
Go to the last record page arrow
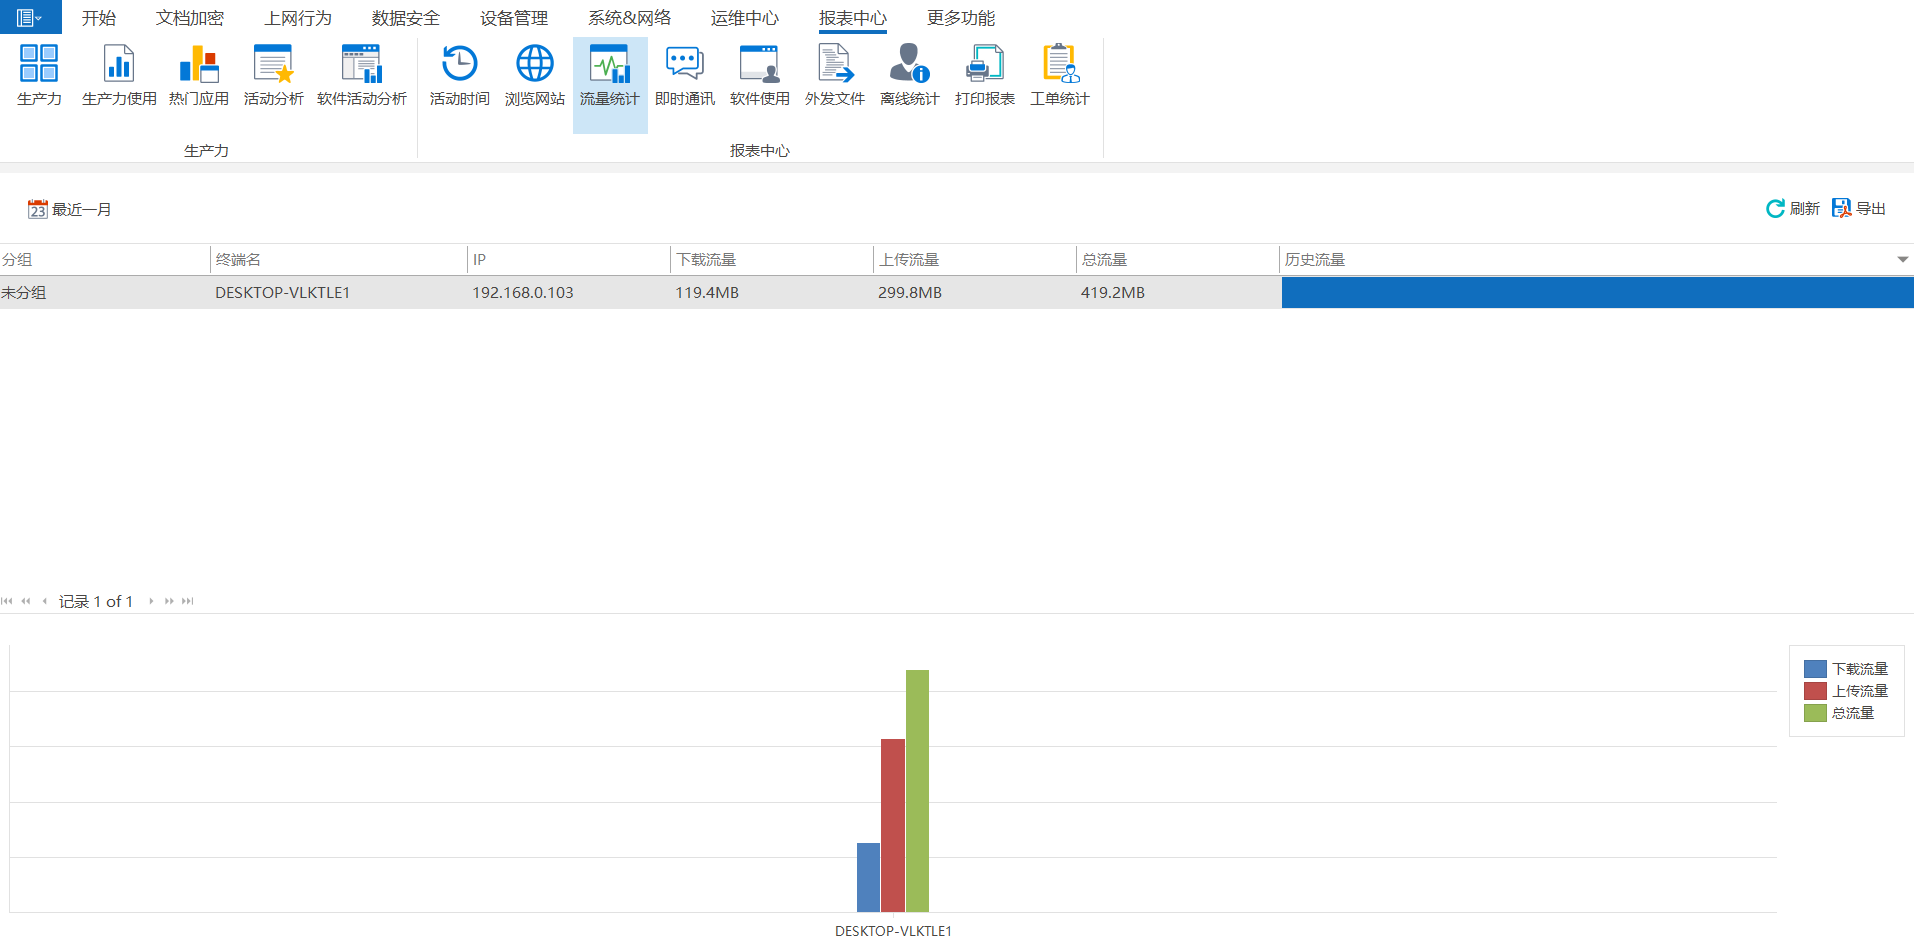[188, 601]
